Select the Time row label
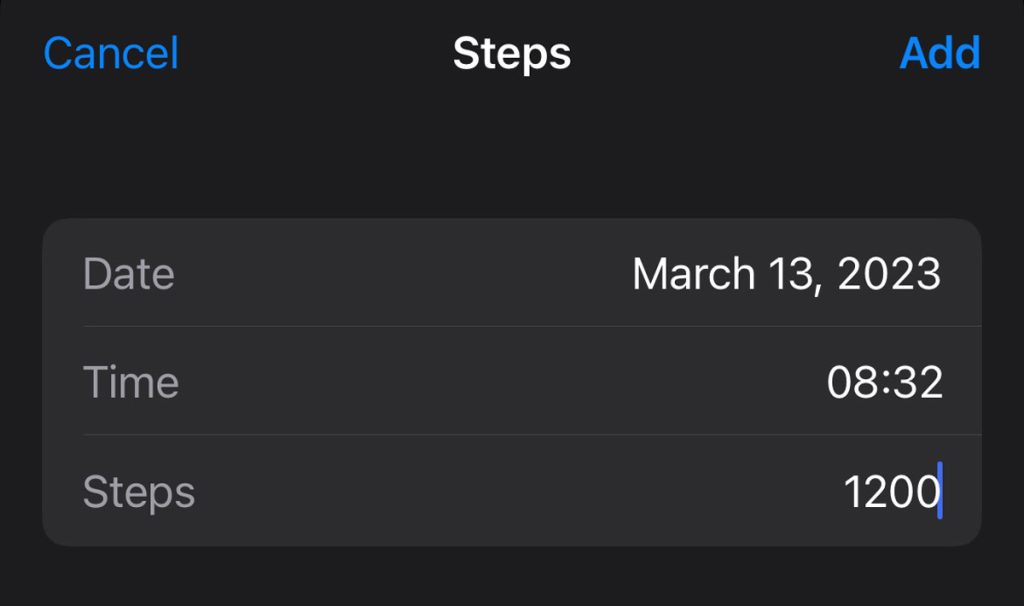This screenshot has height=606, width=1024. click(x=130, y=382)
